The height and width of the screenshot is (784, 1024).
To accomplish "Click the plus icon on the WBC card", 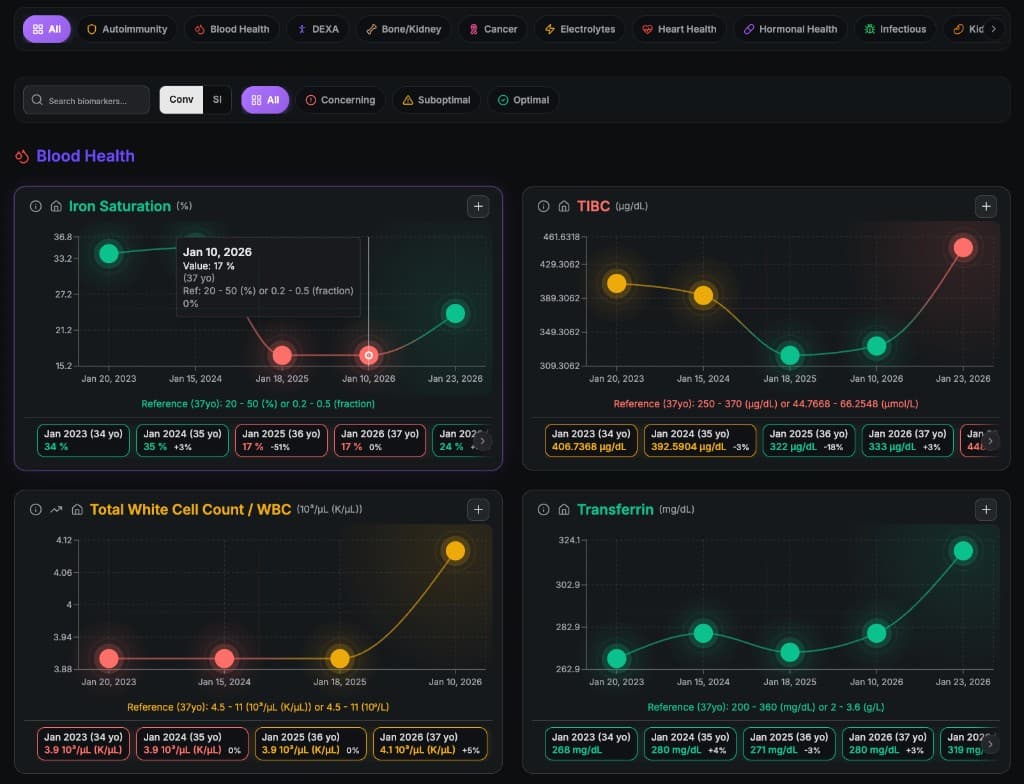I will pos(478,509).
